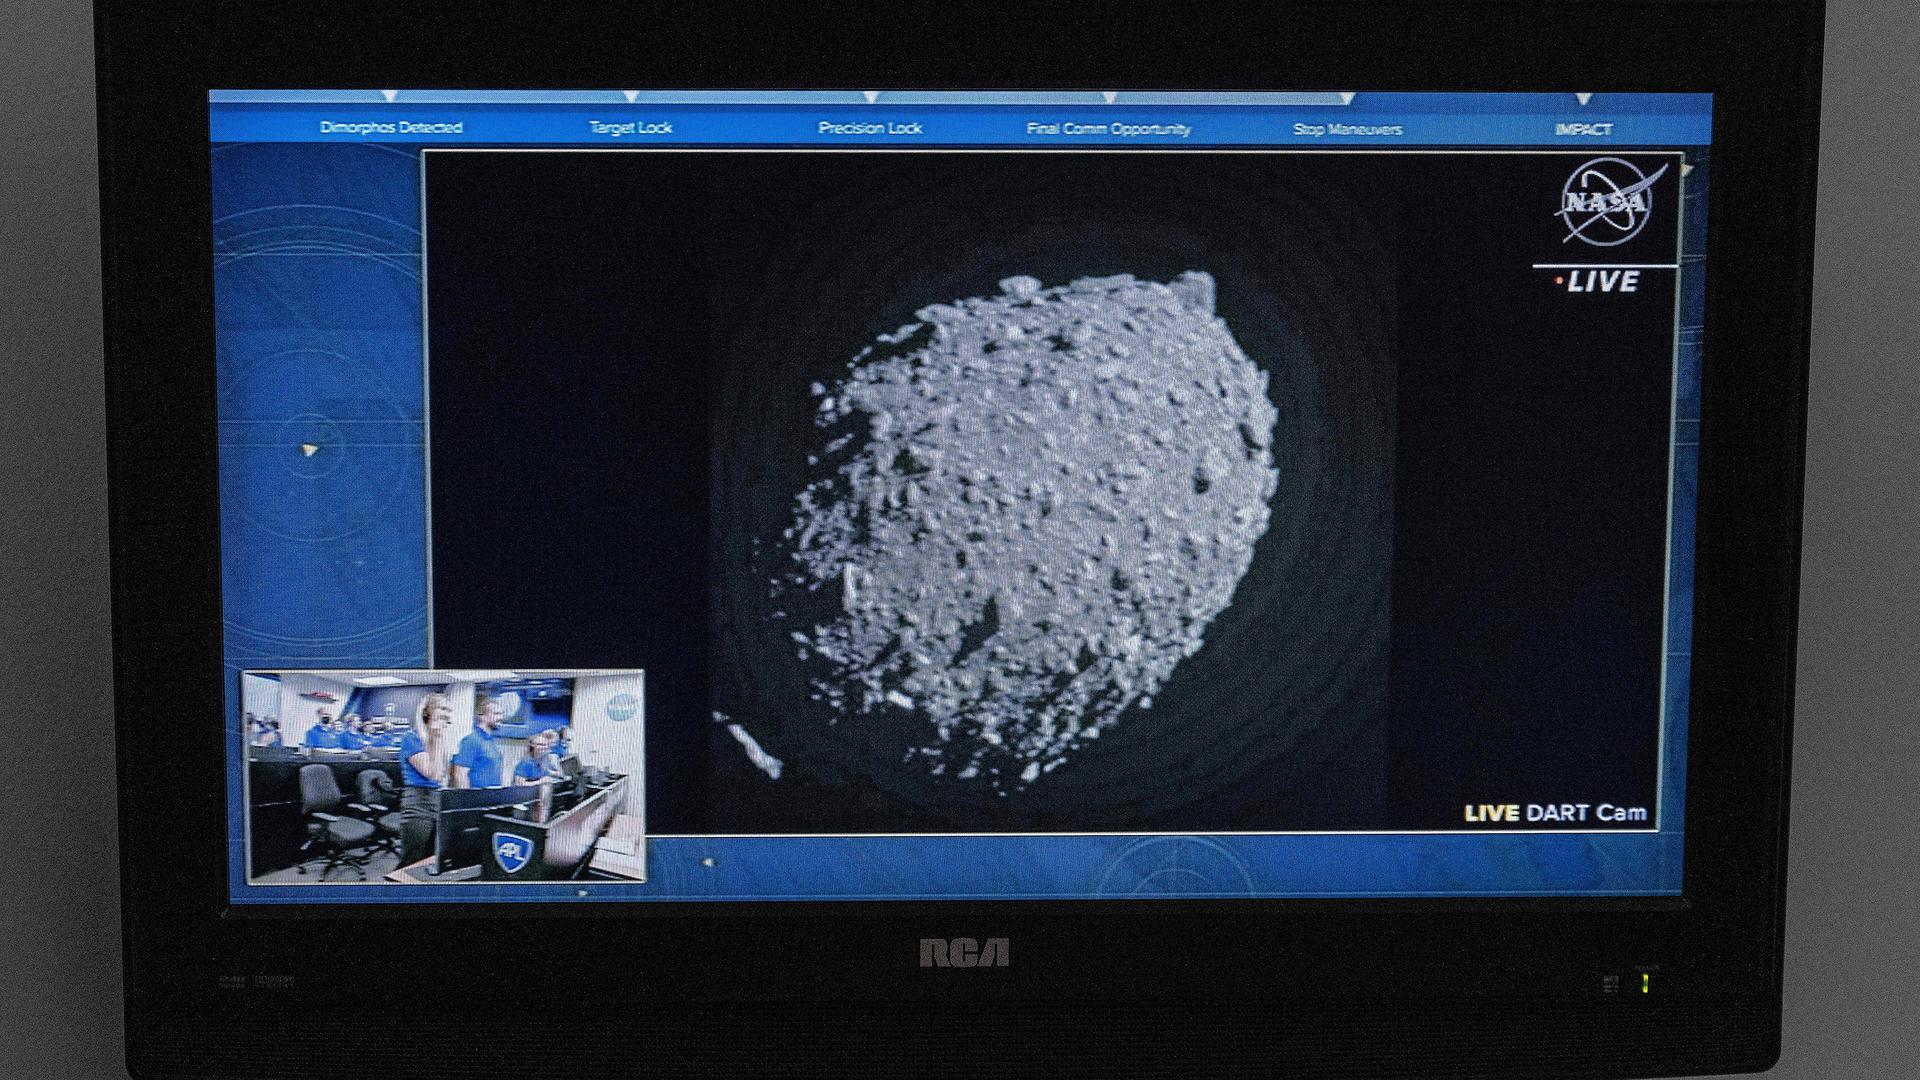This screenshot has height=1080, width=1920.
Task: Click the Target Lock milestone label
Action: click(x=630, y=127)
